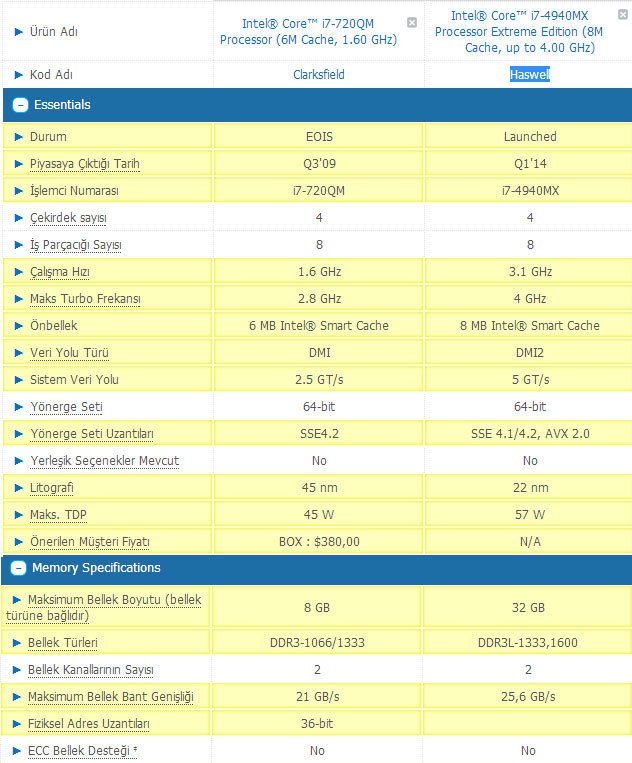Click the arrow beside Önerilen Müşteri Fiyatı

pos(18,542)
